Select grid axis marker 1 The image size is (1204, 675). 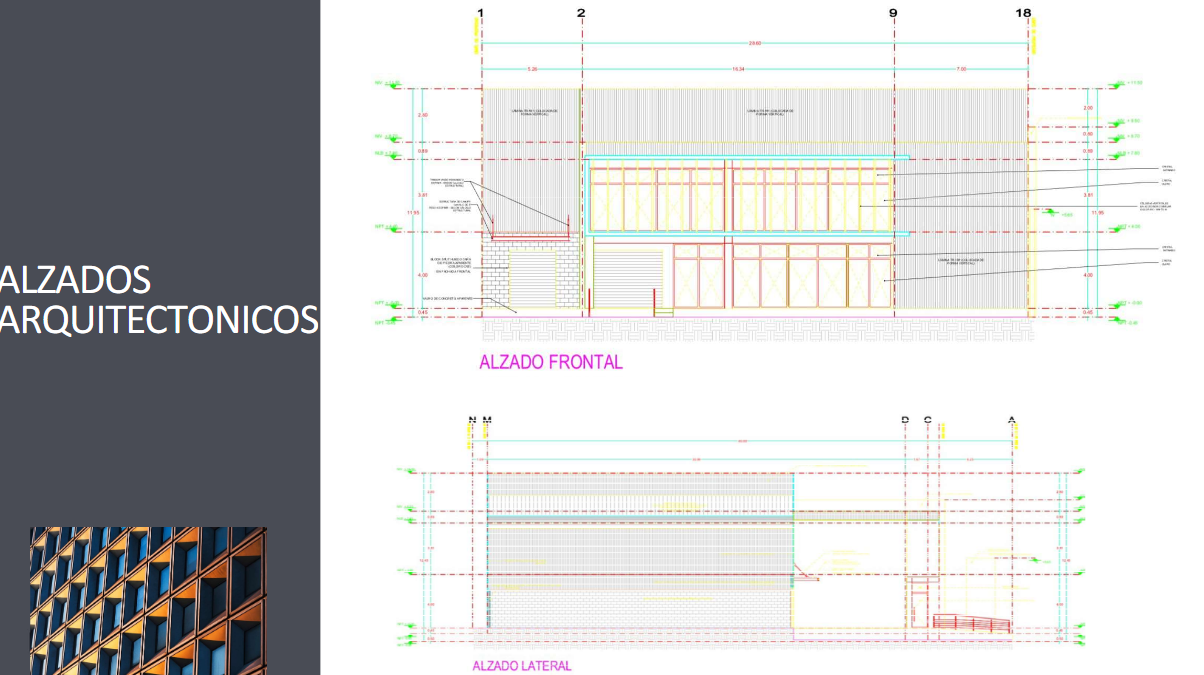(x=482, y=13)
